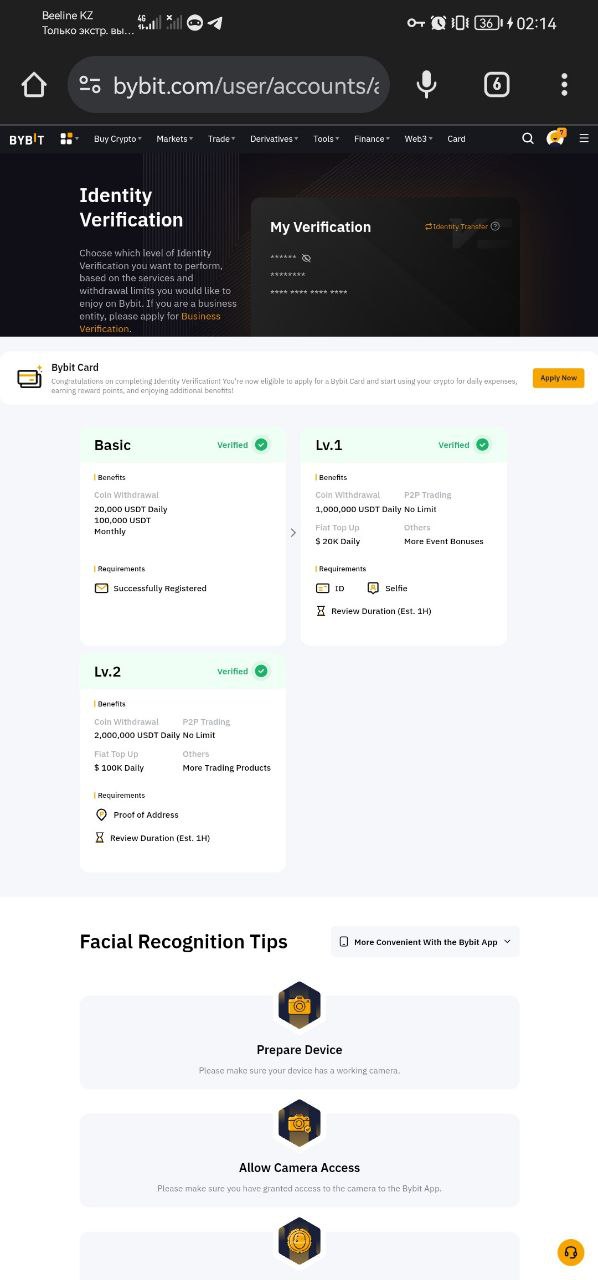Open the notifications chat icon with badge
The image size is (598, 1280).
pos(556,138)
